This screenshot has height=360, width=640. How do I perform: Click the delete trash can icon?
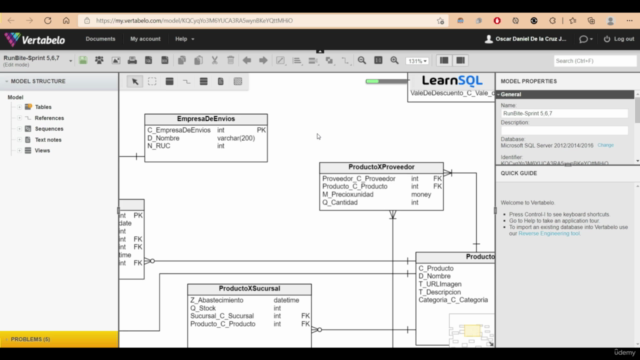(x=231, y=60)
